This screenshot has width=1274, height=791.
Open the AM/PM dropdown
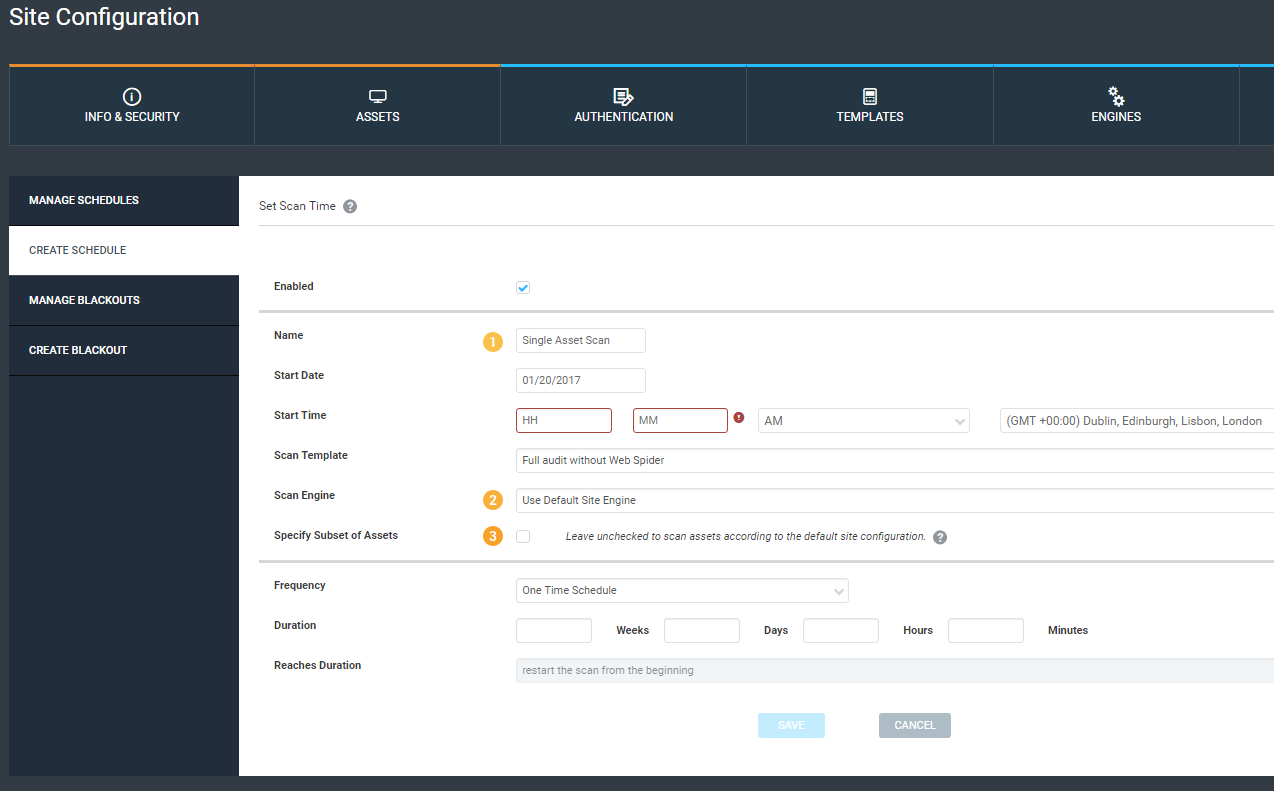tap(863, 421)
